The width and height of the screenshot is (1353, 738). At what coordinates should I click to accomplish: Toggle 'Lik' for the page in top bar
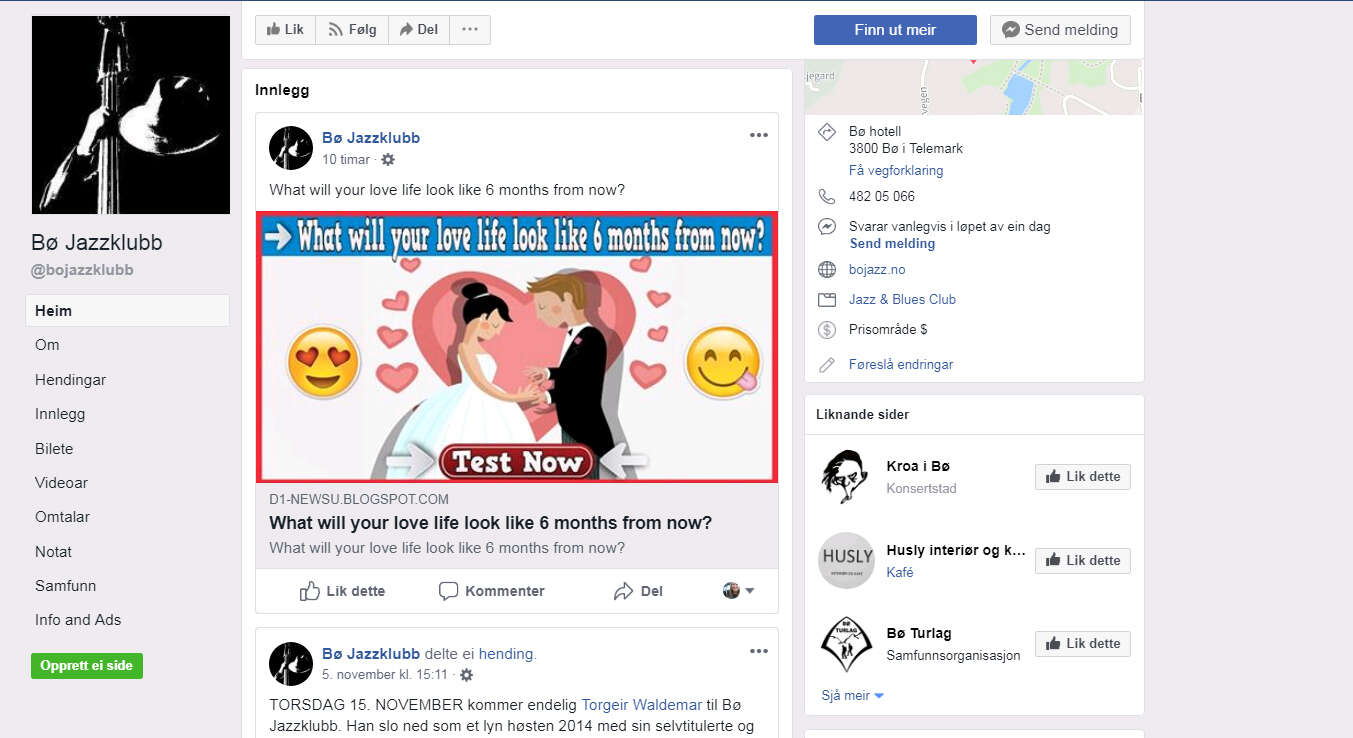[x=285, y=30]
